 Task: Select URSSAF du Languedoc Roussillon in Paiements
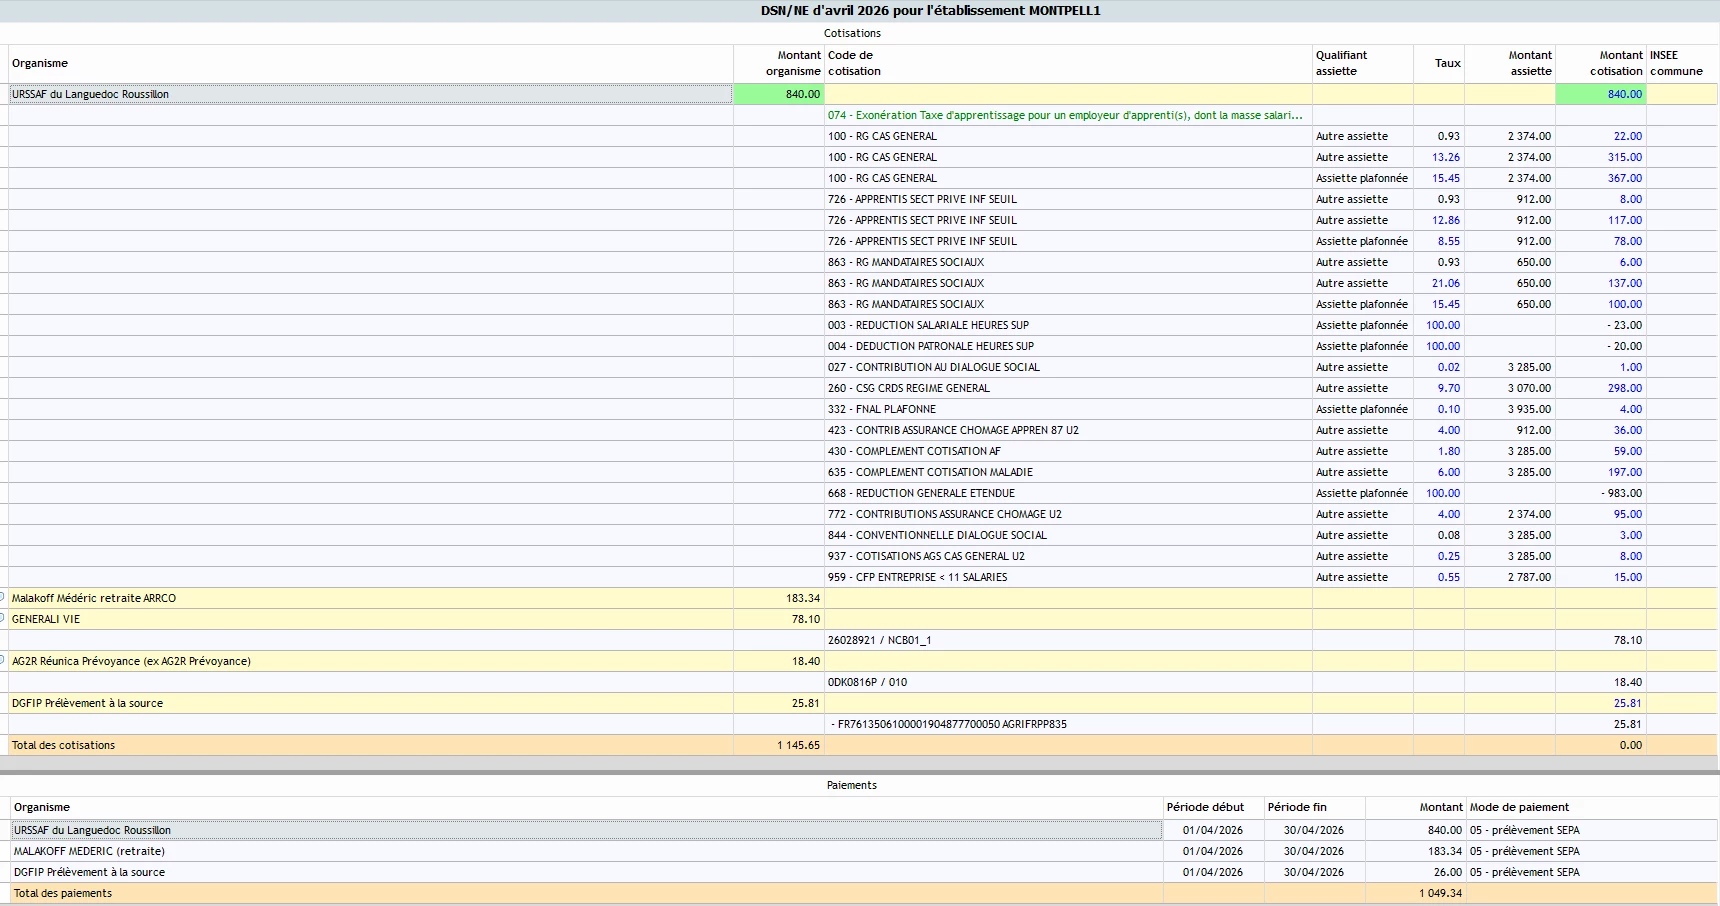(x=587, y=830)
